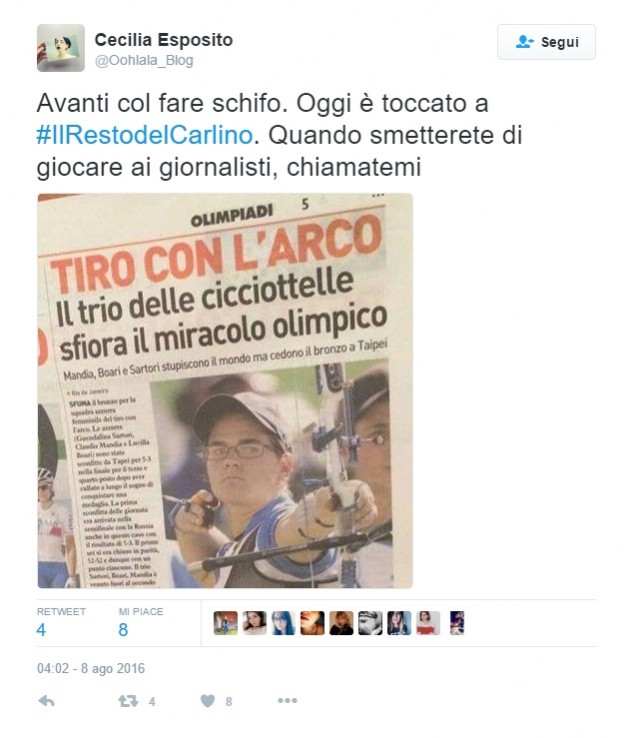Viewport: 630px width, 738px height.
Task: Open the blue-haired liker avatar
Action: 283,623
